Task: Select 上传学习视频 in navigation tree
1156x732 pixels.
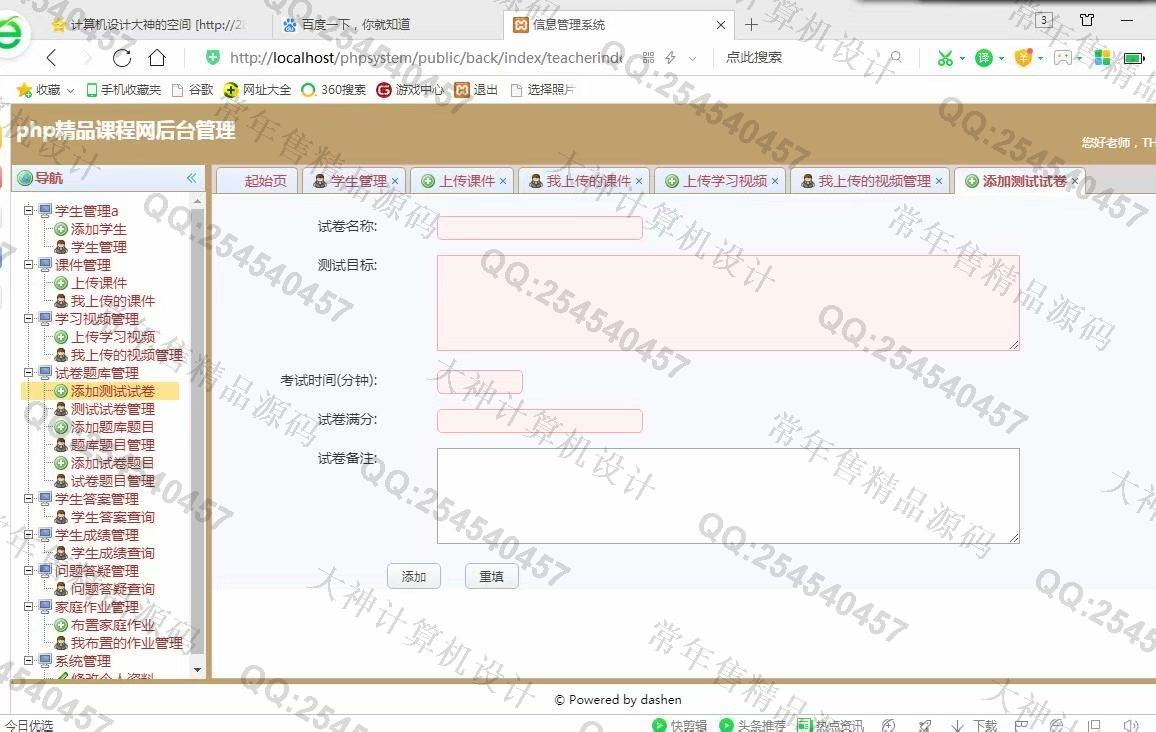Action: pos(113,337)
